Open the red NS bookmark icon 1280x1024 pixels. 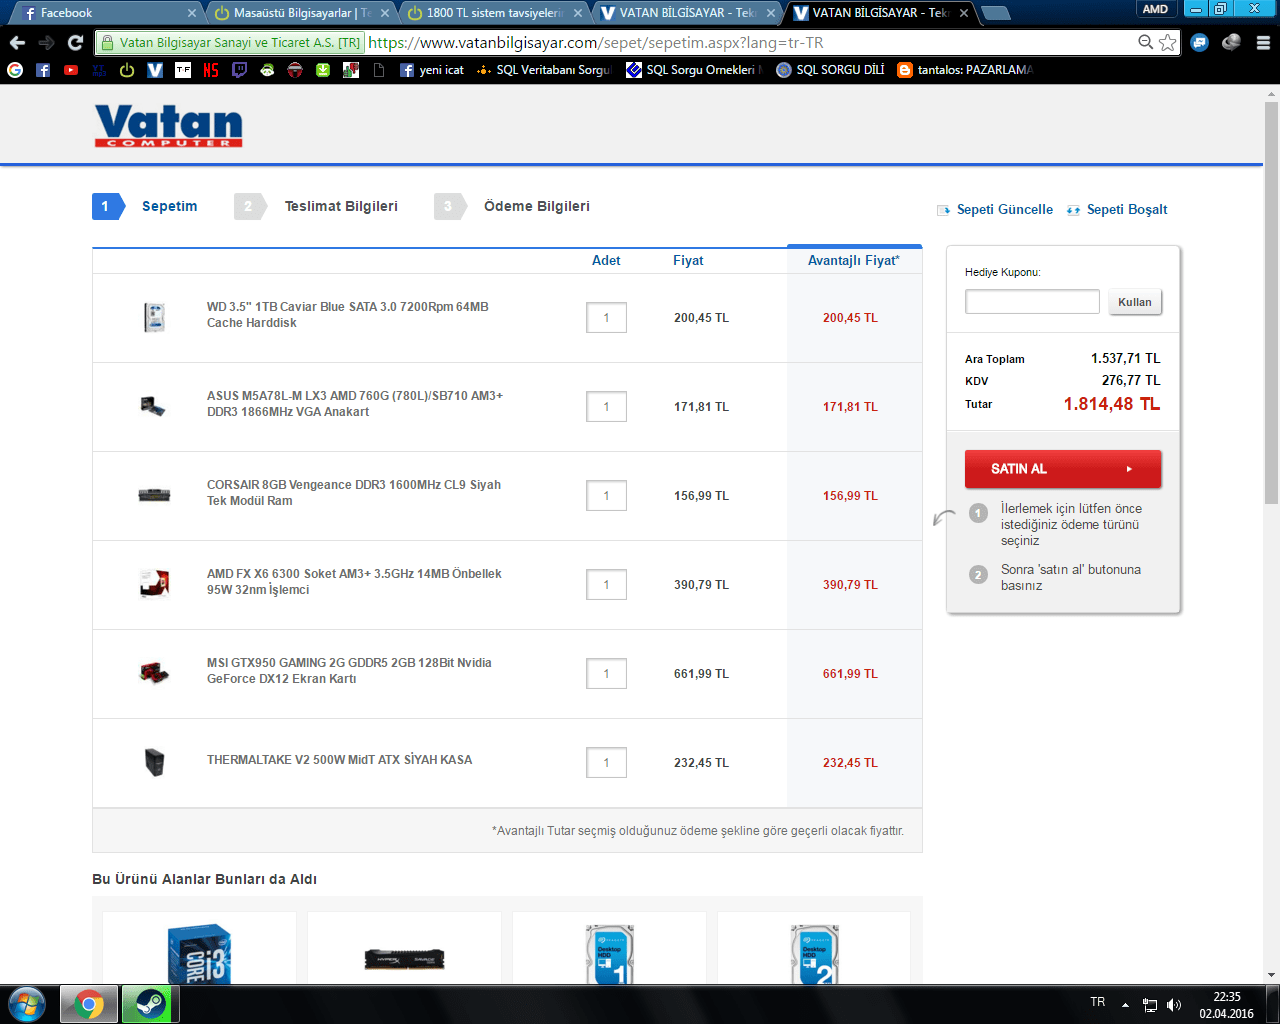coord(210,70)
